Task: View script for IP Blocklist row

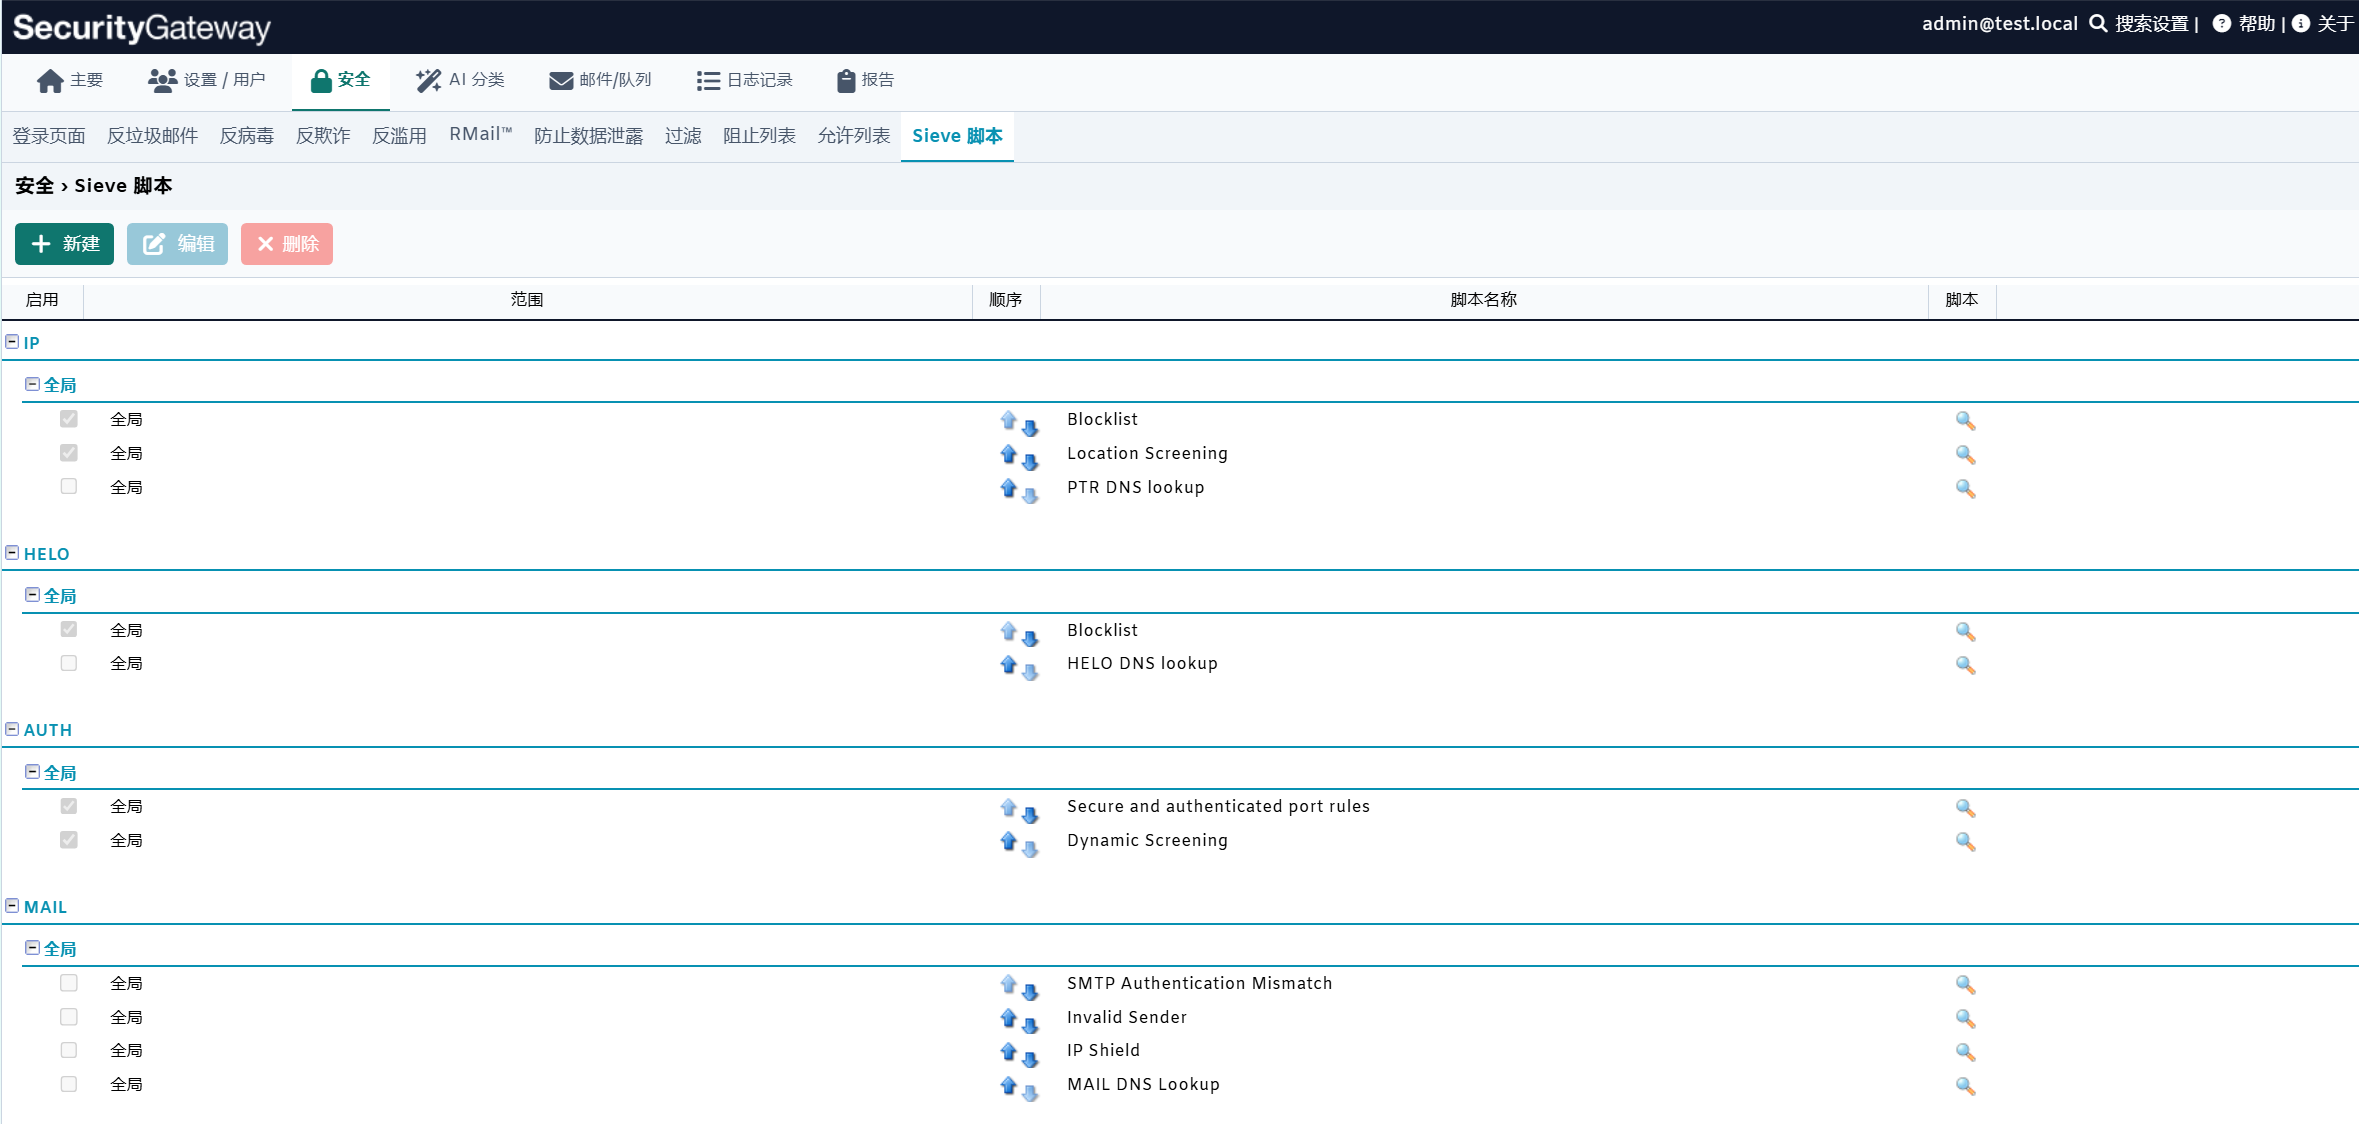Action: pyautogui.click(x=1965, y=420)
